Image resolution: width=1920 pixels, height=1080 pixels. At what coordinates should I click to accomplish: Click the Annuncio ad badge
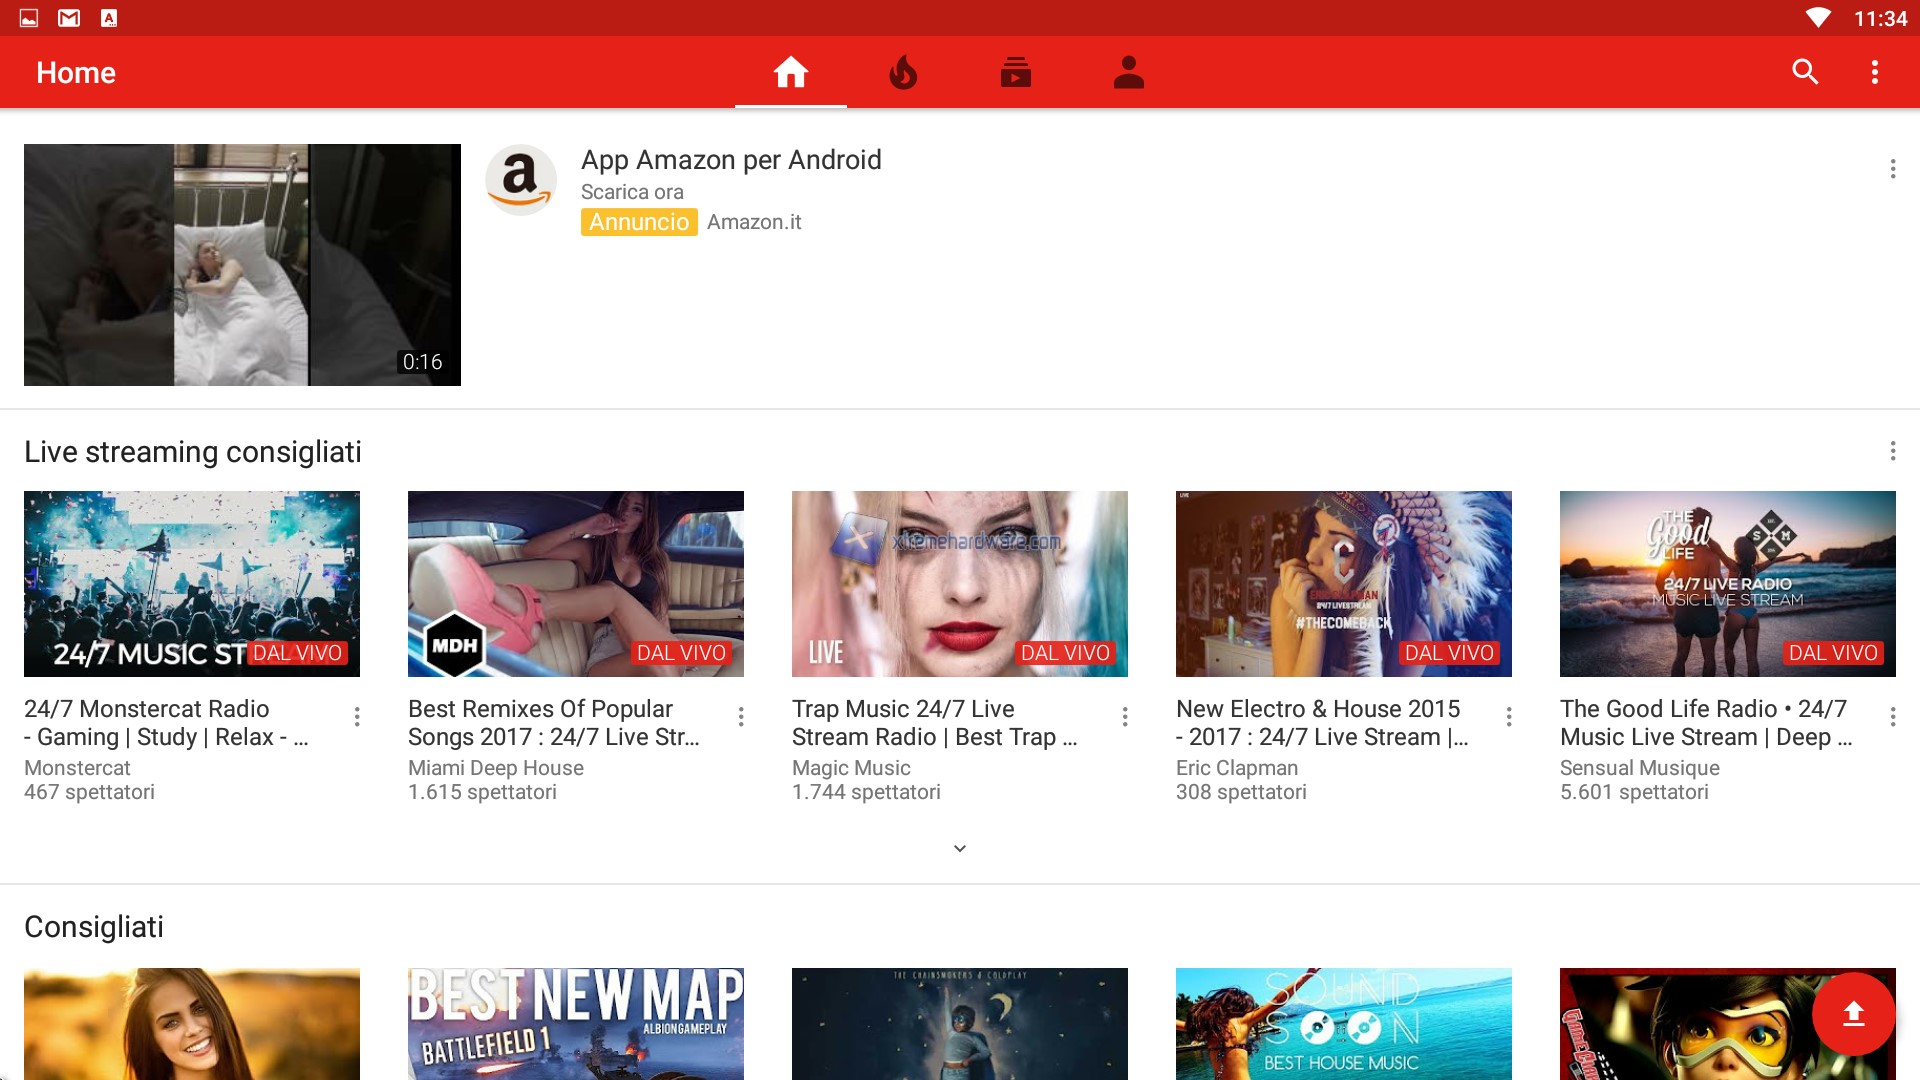[638, 222]
